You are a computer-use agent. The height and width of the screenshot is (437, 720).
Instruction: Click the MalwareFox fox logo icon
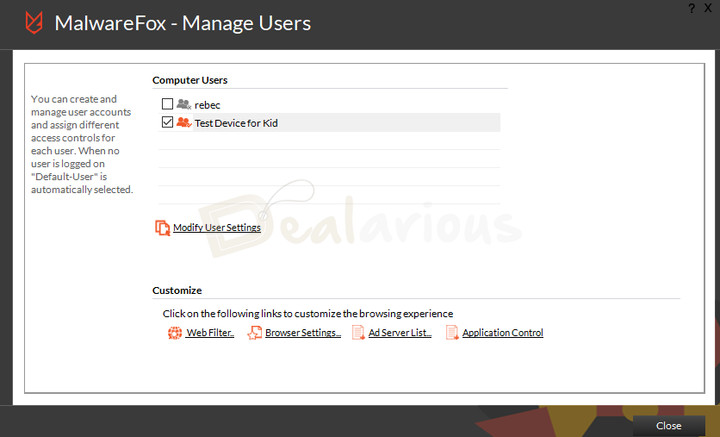click(x=34, y=22)
